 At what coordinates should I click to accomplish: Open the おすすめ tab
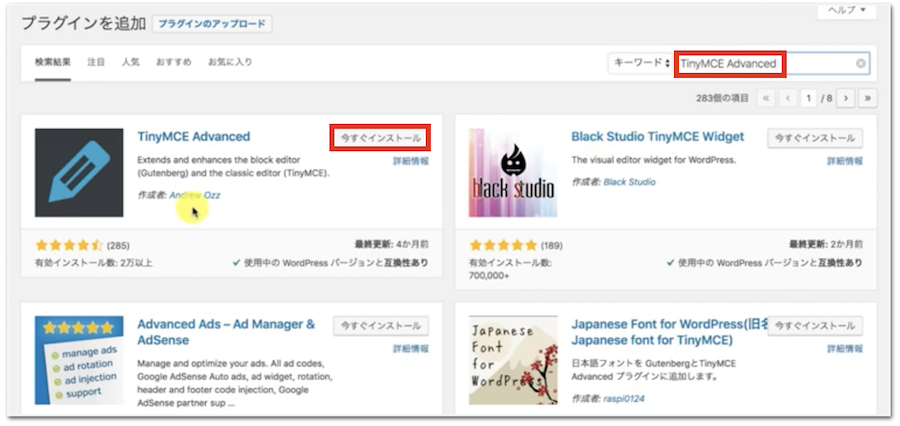[x=173, y=62]
